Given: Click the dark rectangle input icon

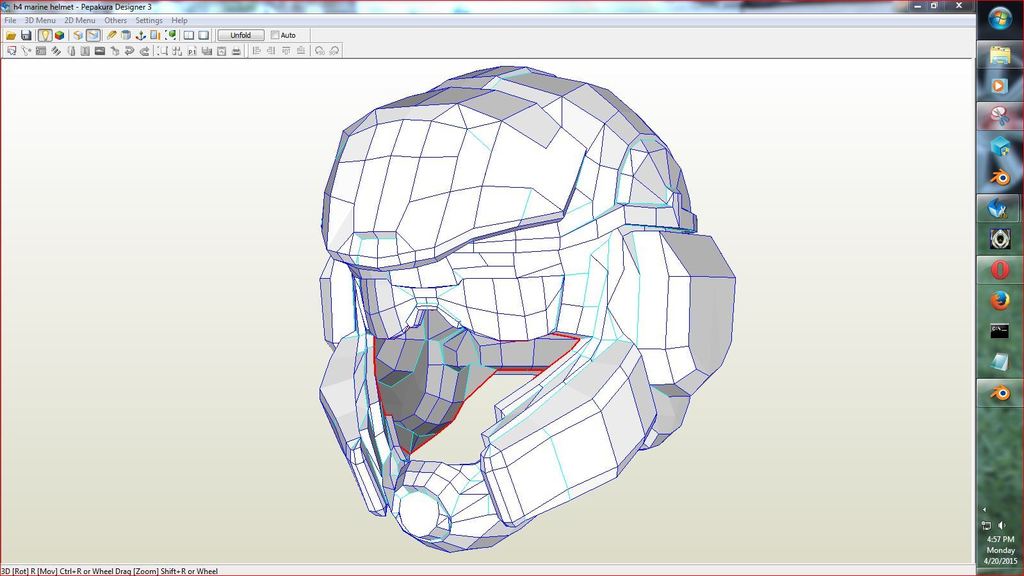Looking at the screenshot, I should (100, 51).
